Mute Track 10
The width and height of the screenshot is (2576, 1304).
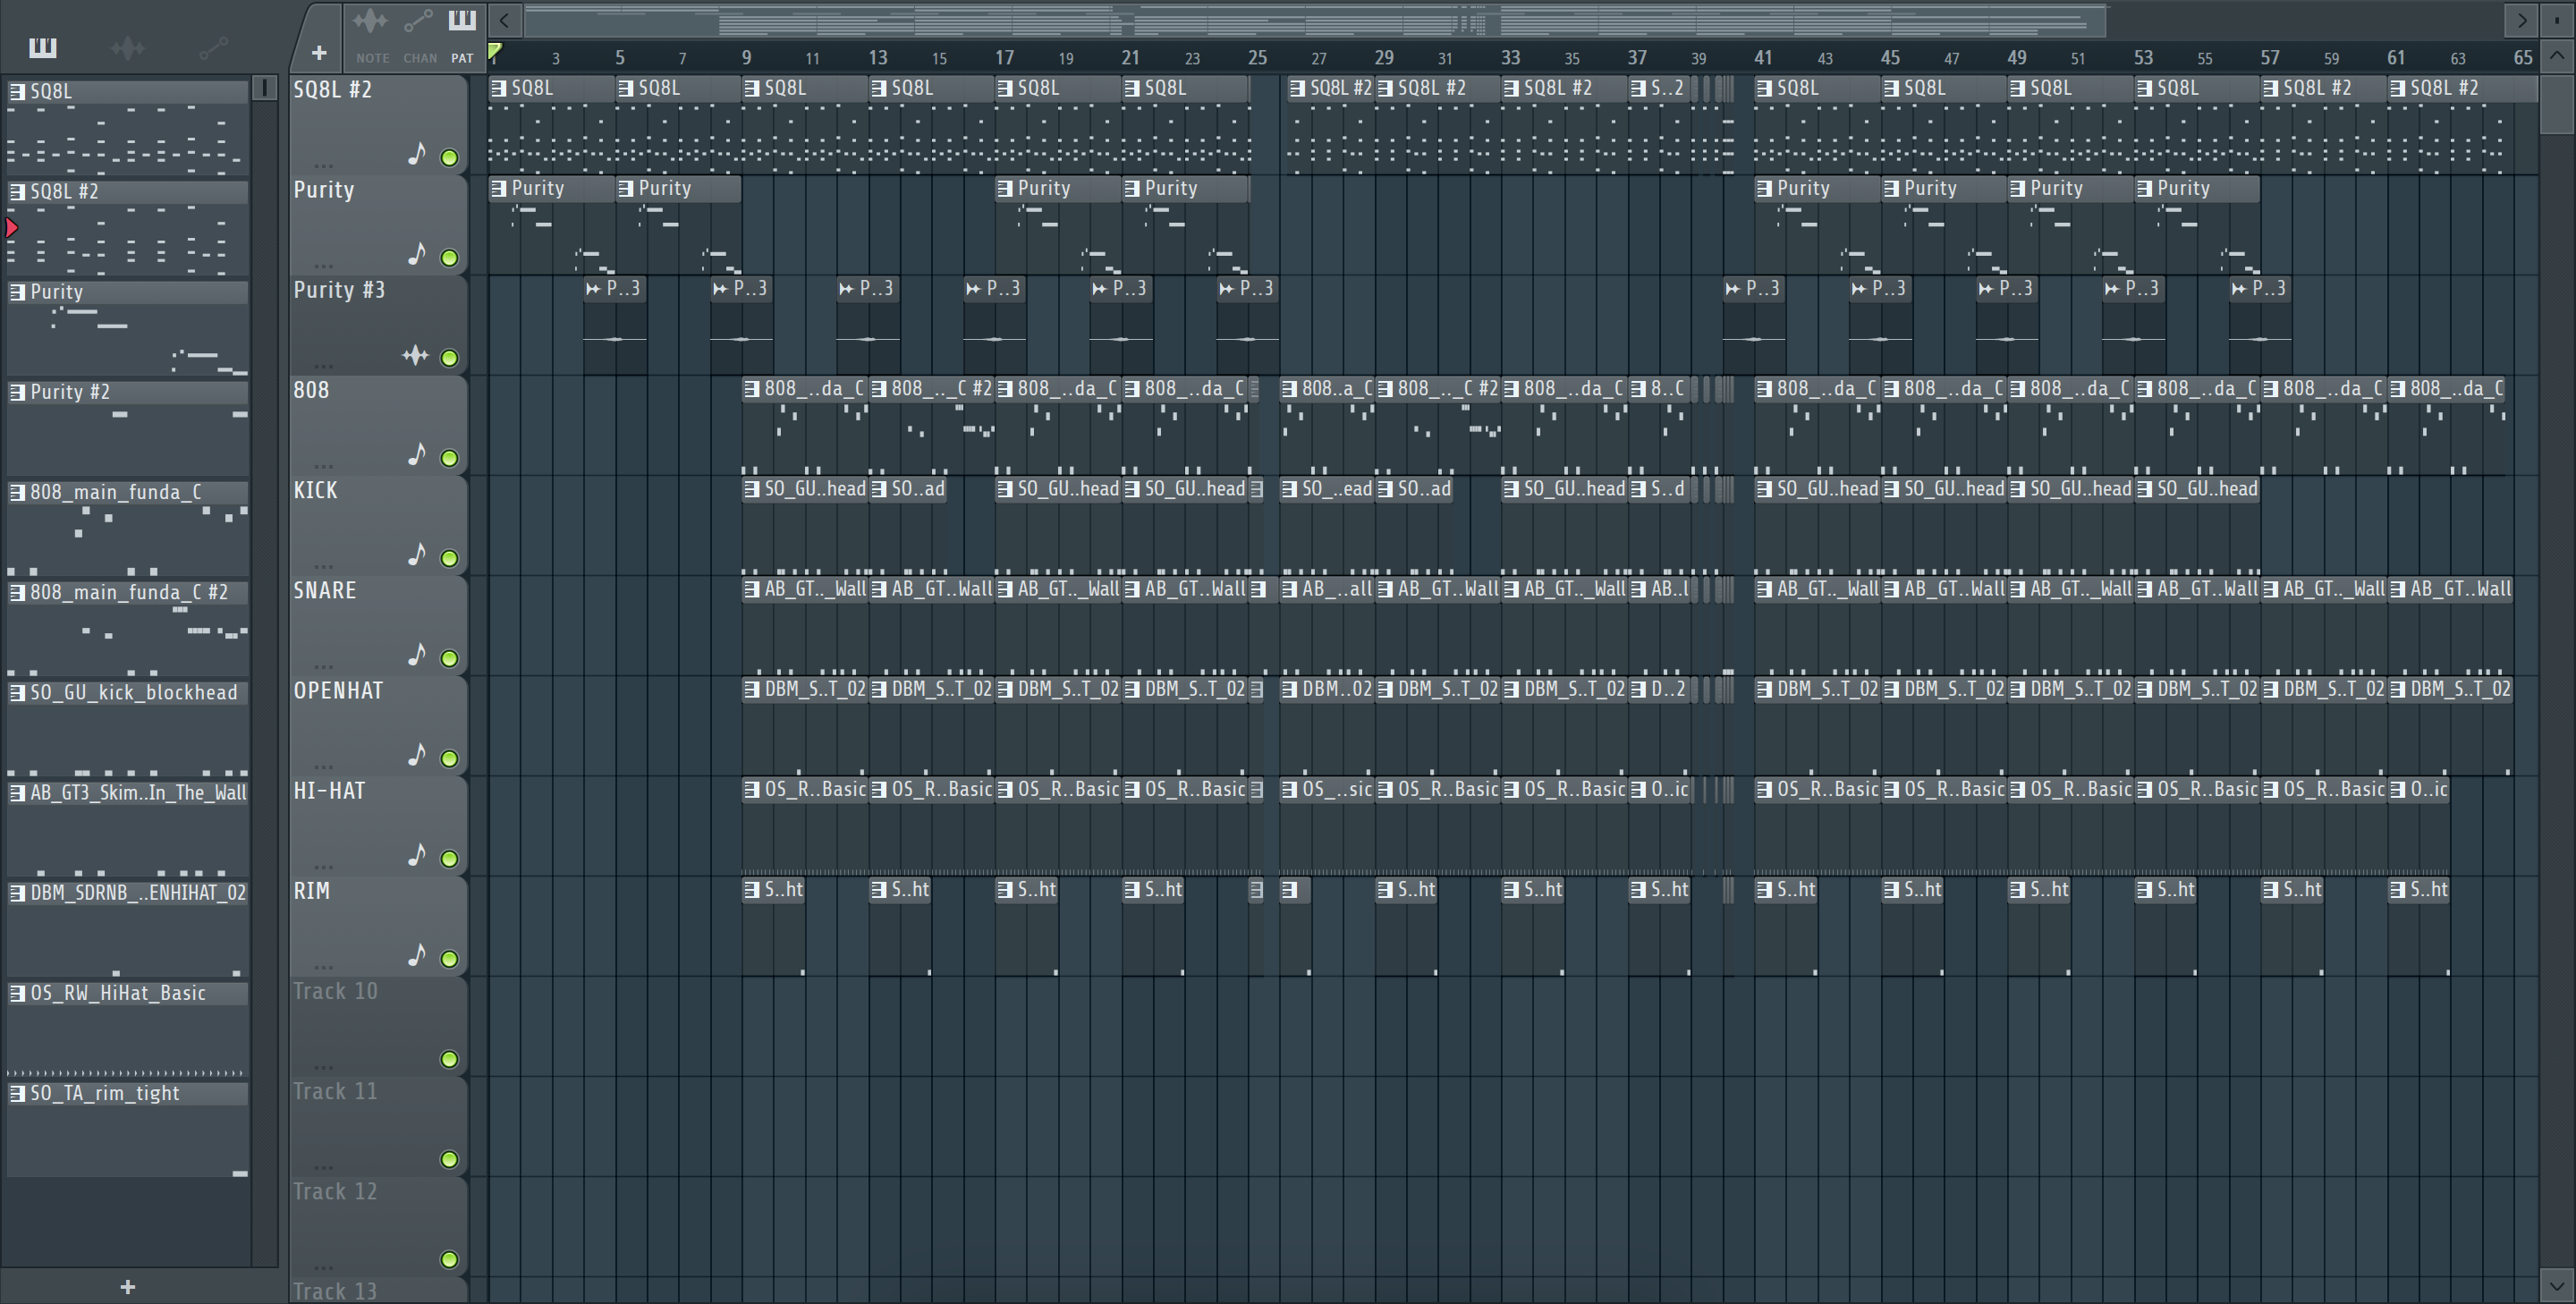click(x=450, y=1059)
